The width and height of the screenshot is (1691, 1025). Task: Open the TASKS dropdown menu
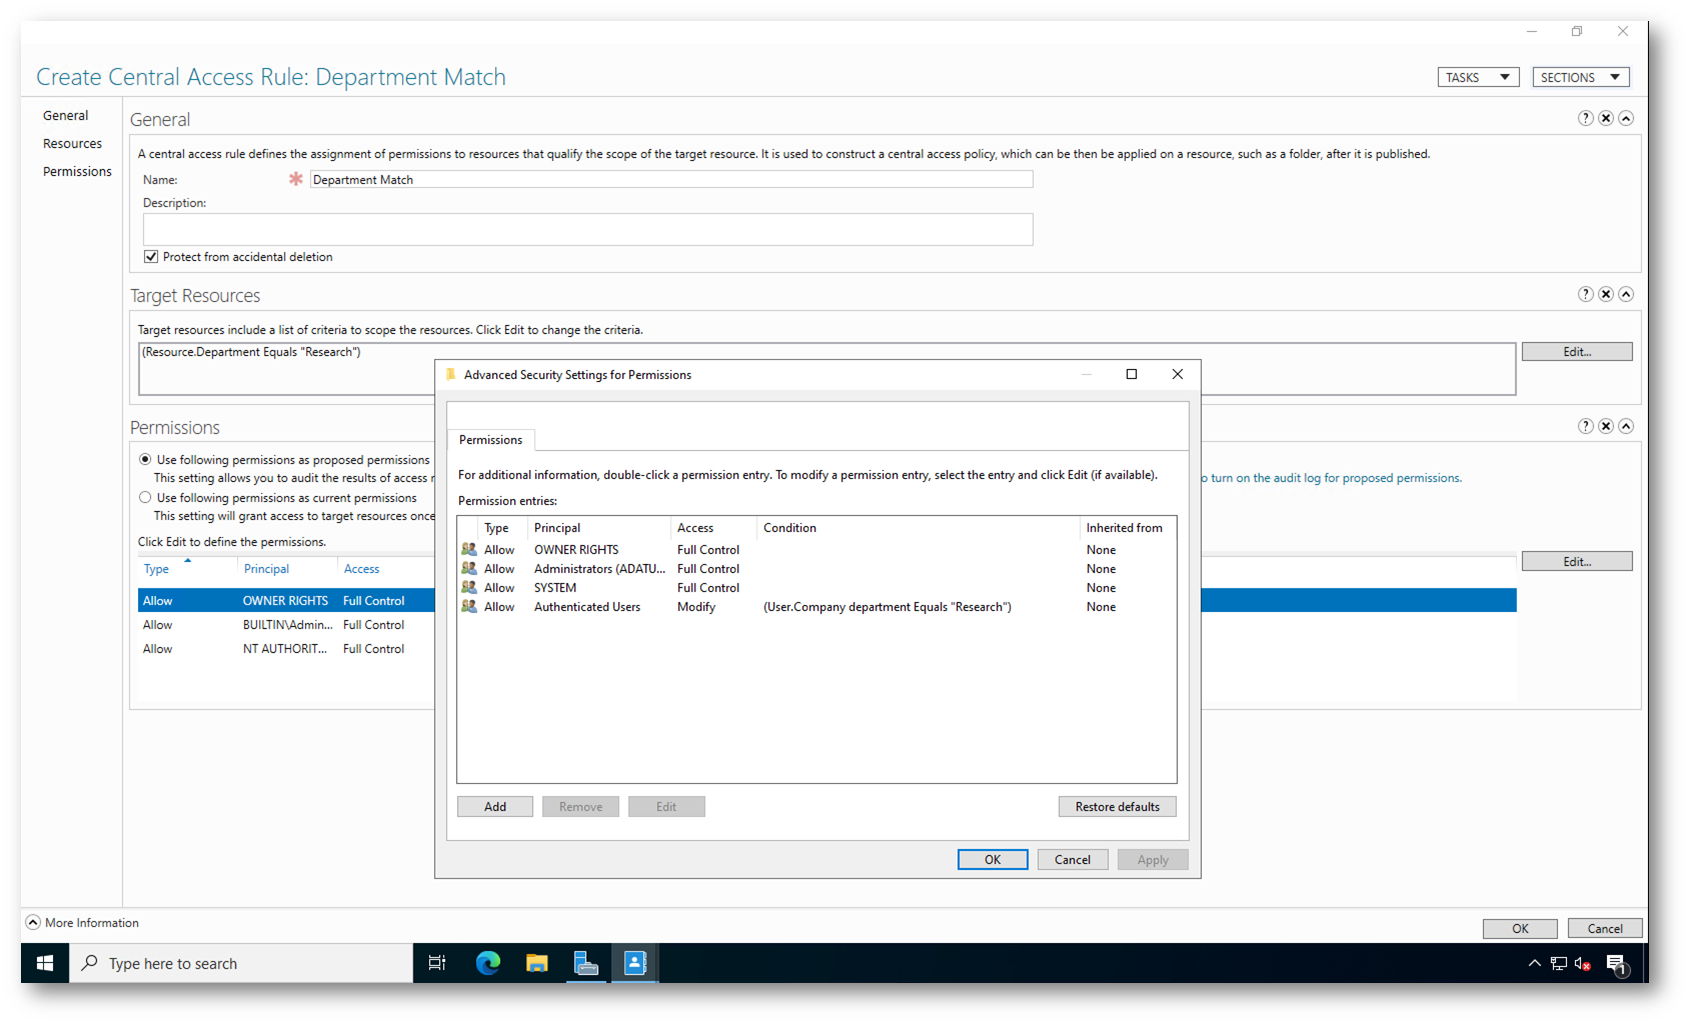[x=1478, y=77]
